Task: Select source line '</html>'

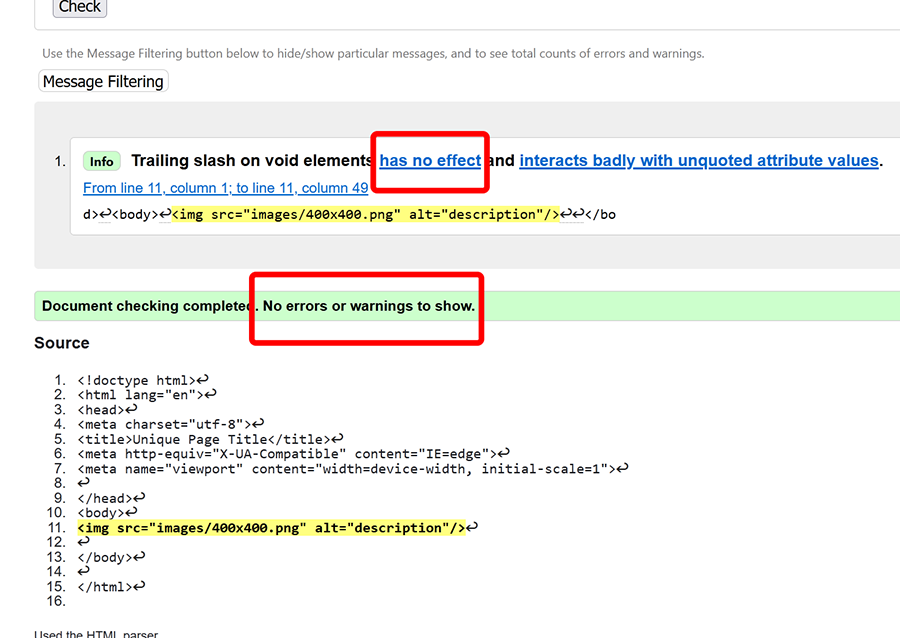Action: pyautogui.click(x=105, y=587)
